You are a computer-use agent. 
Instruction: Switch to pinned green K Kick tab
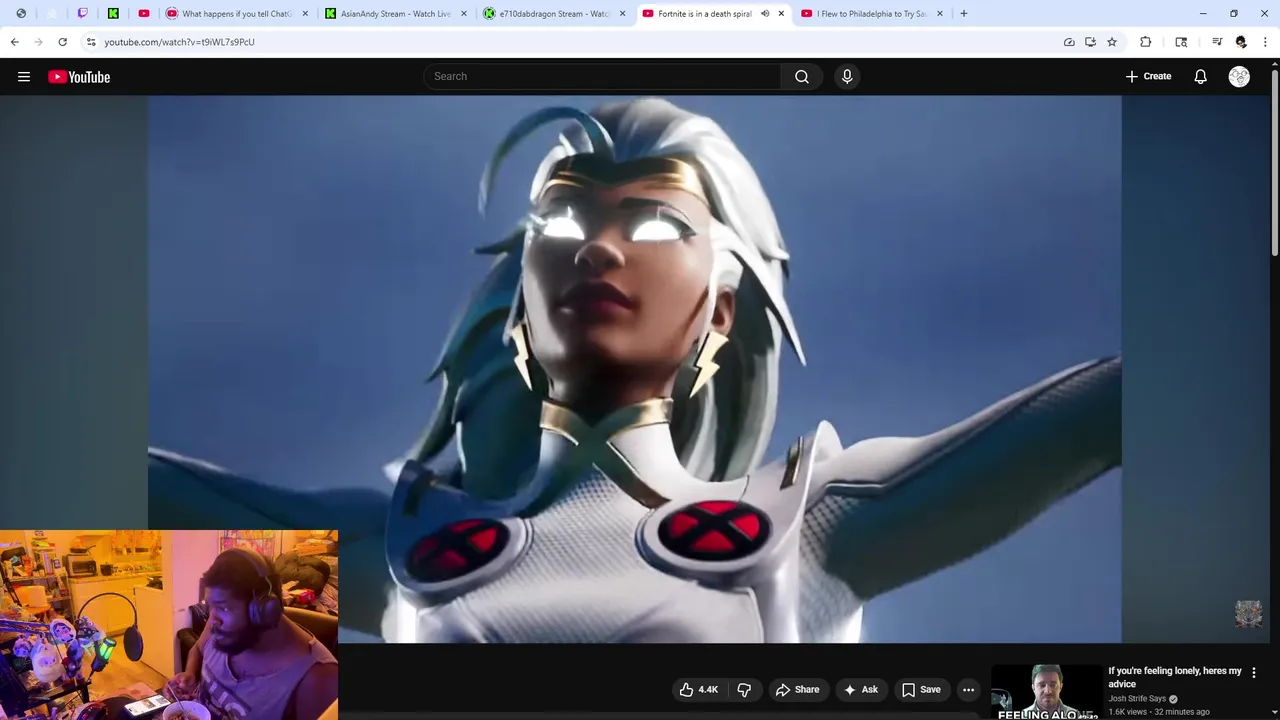coord(113,14)
